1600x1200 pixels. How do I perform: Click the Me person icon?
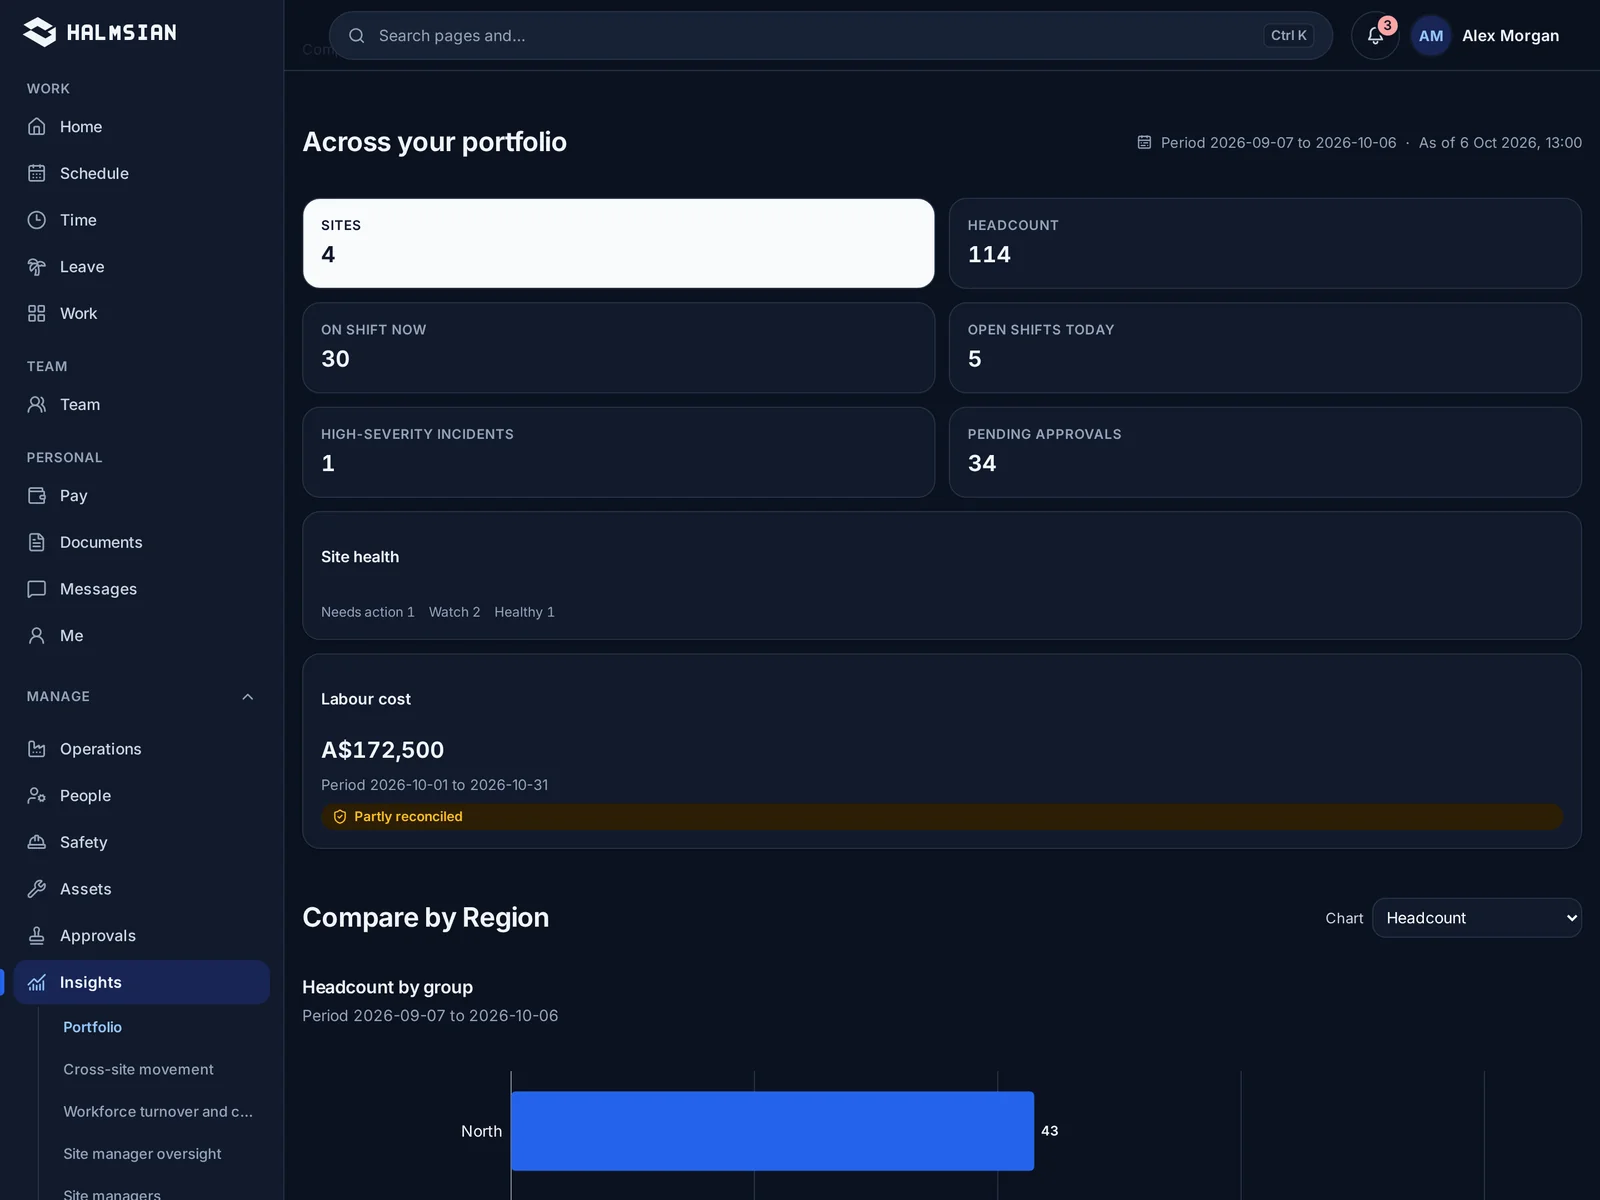(37, 635)
